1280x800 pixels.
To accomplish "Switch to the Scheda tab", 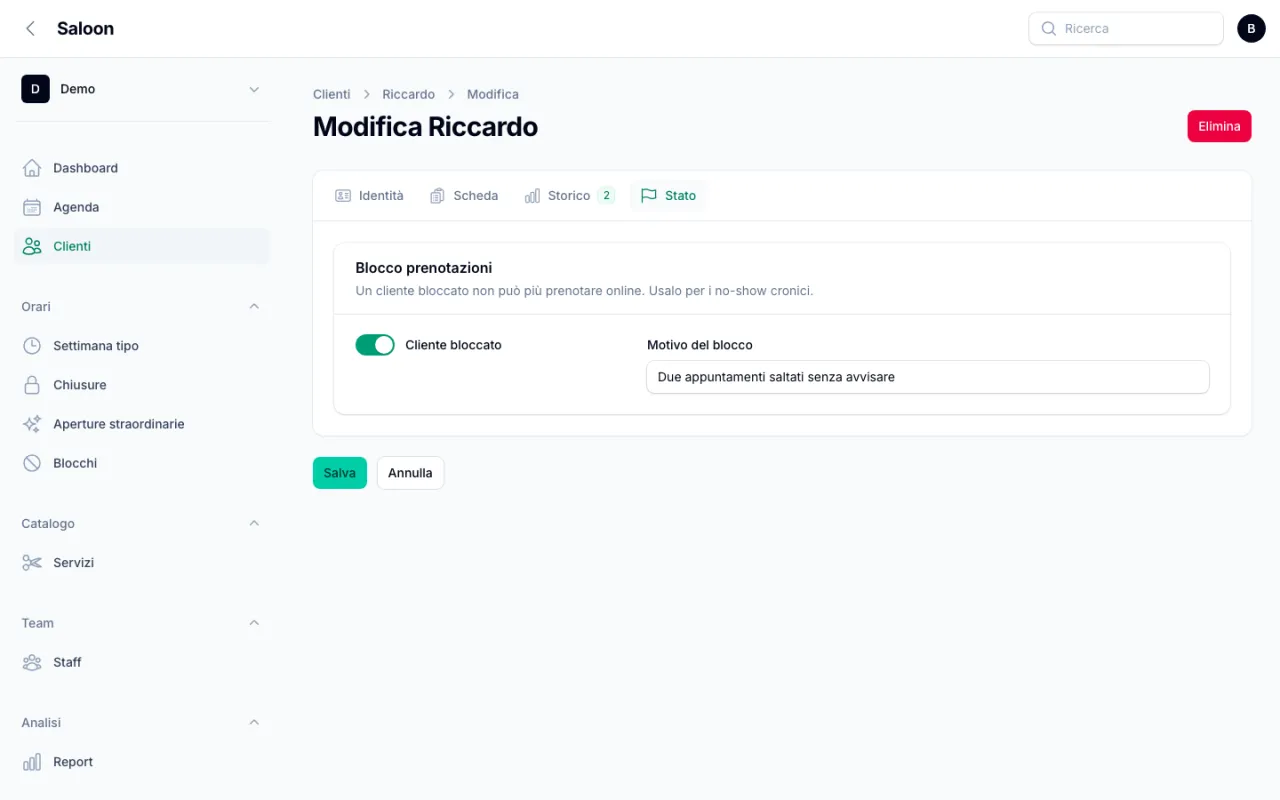I will [x=464, y=196].
